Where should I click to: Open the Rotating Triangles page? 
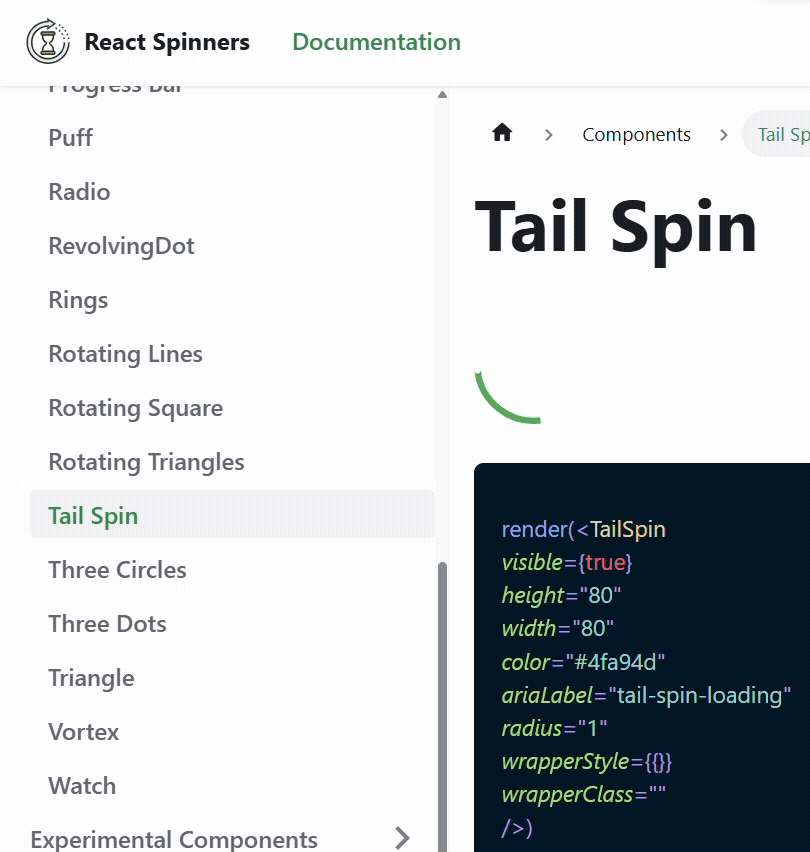point(146,462)
